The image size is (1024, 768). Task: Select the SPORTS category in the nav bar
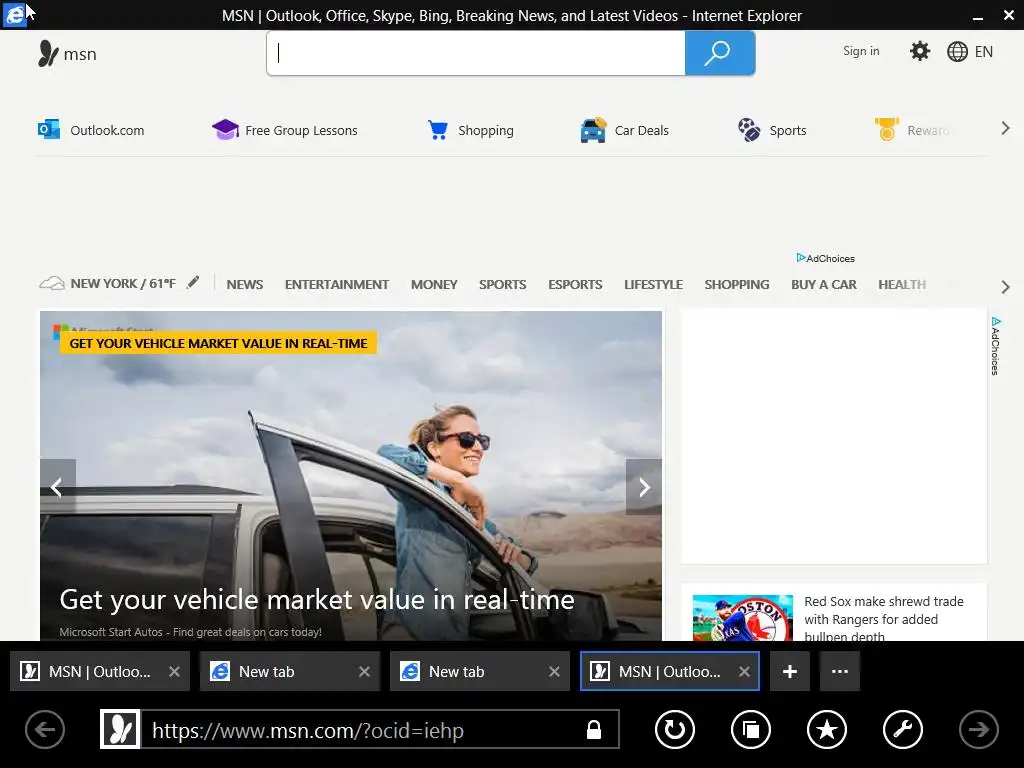502,285
